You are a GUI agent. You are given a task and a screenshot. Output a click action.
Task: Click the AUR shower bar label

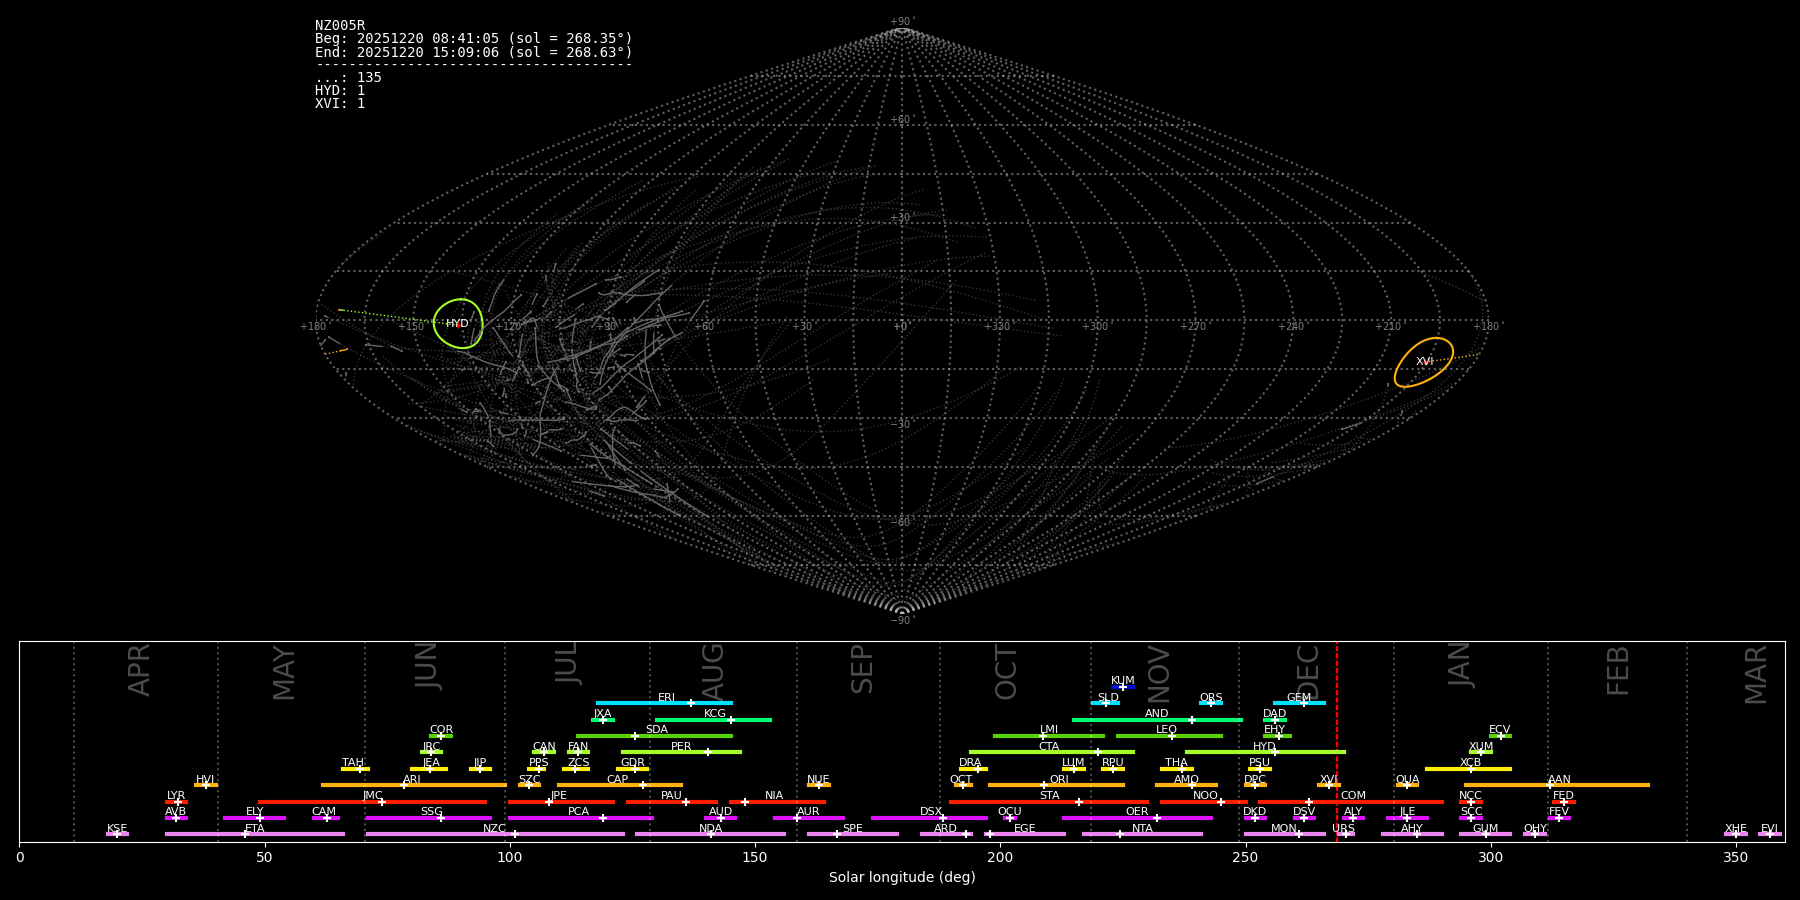(808, 812)
